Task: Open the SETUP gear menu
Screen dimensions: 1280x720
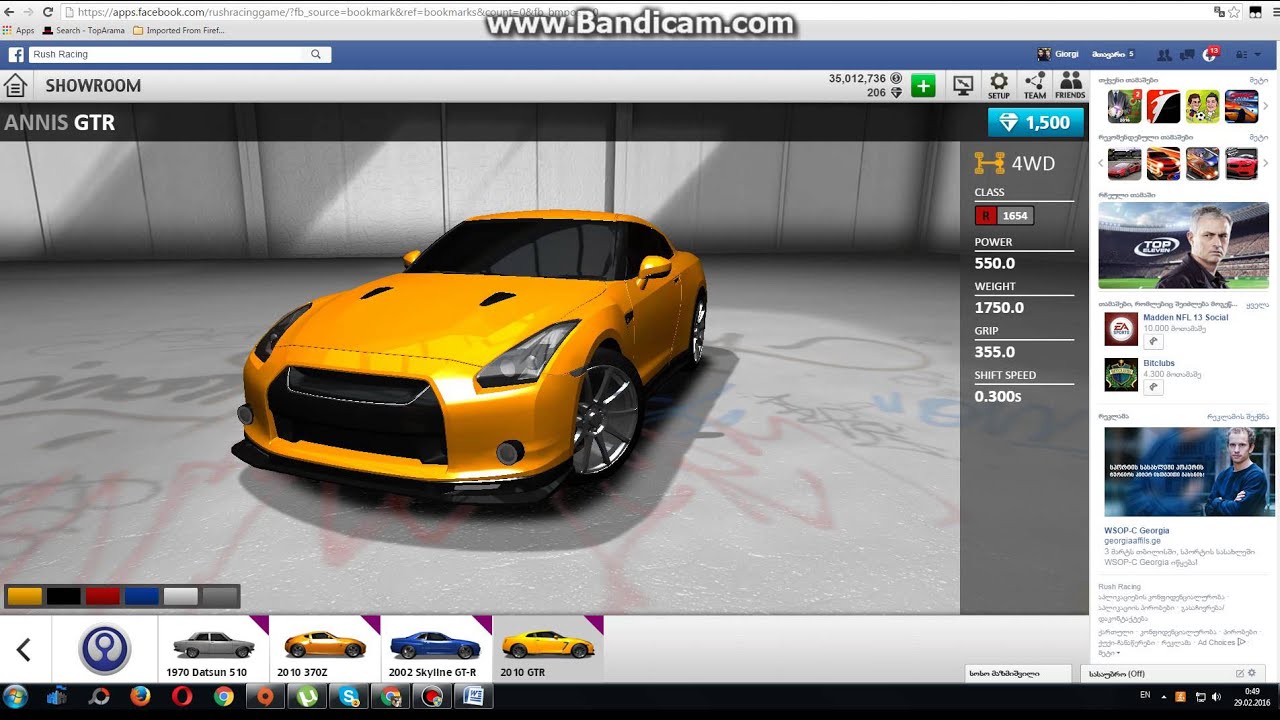Action: pyautogui.click(x=999, y=85)
